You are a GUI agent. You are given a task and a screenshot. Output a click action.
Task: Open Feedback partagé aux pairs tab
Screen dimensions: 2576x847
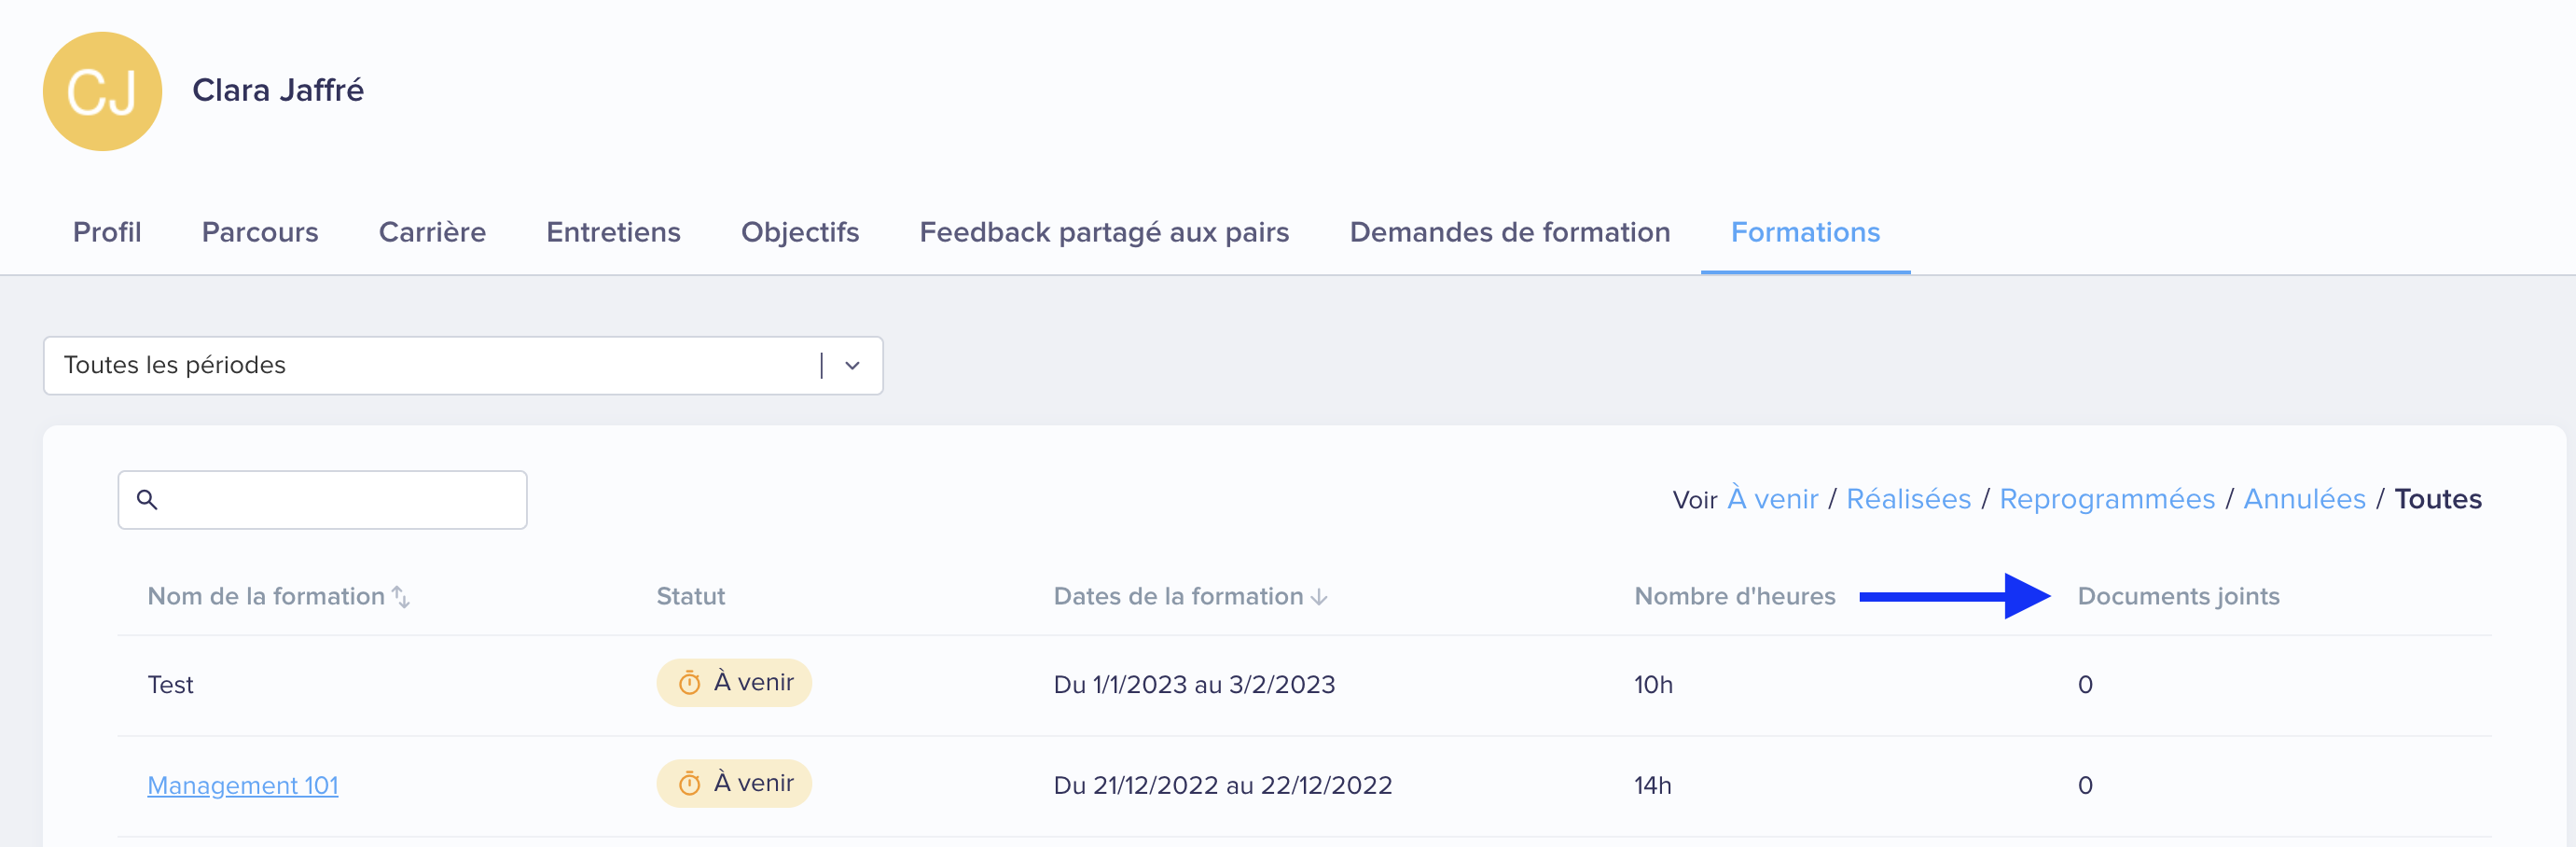click(x=1104, y=232)
